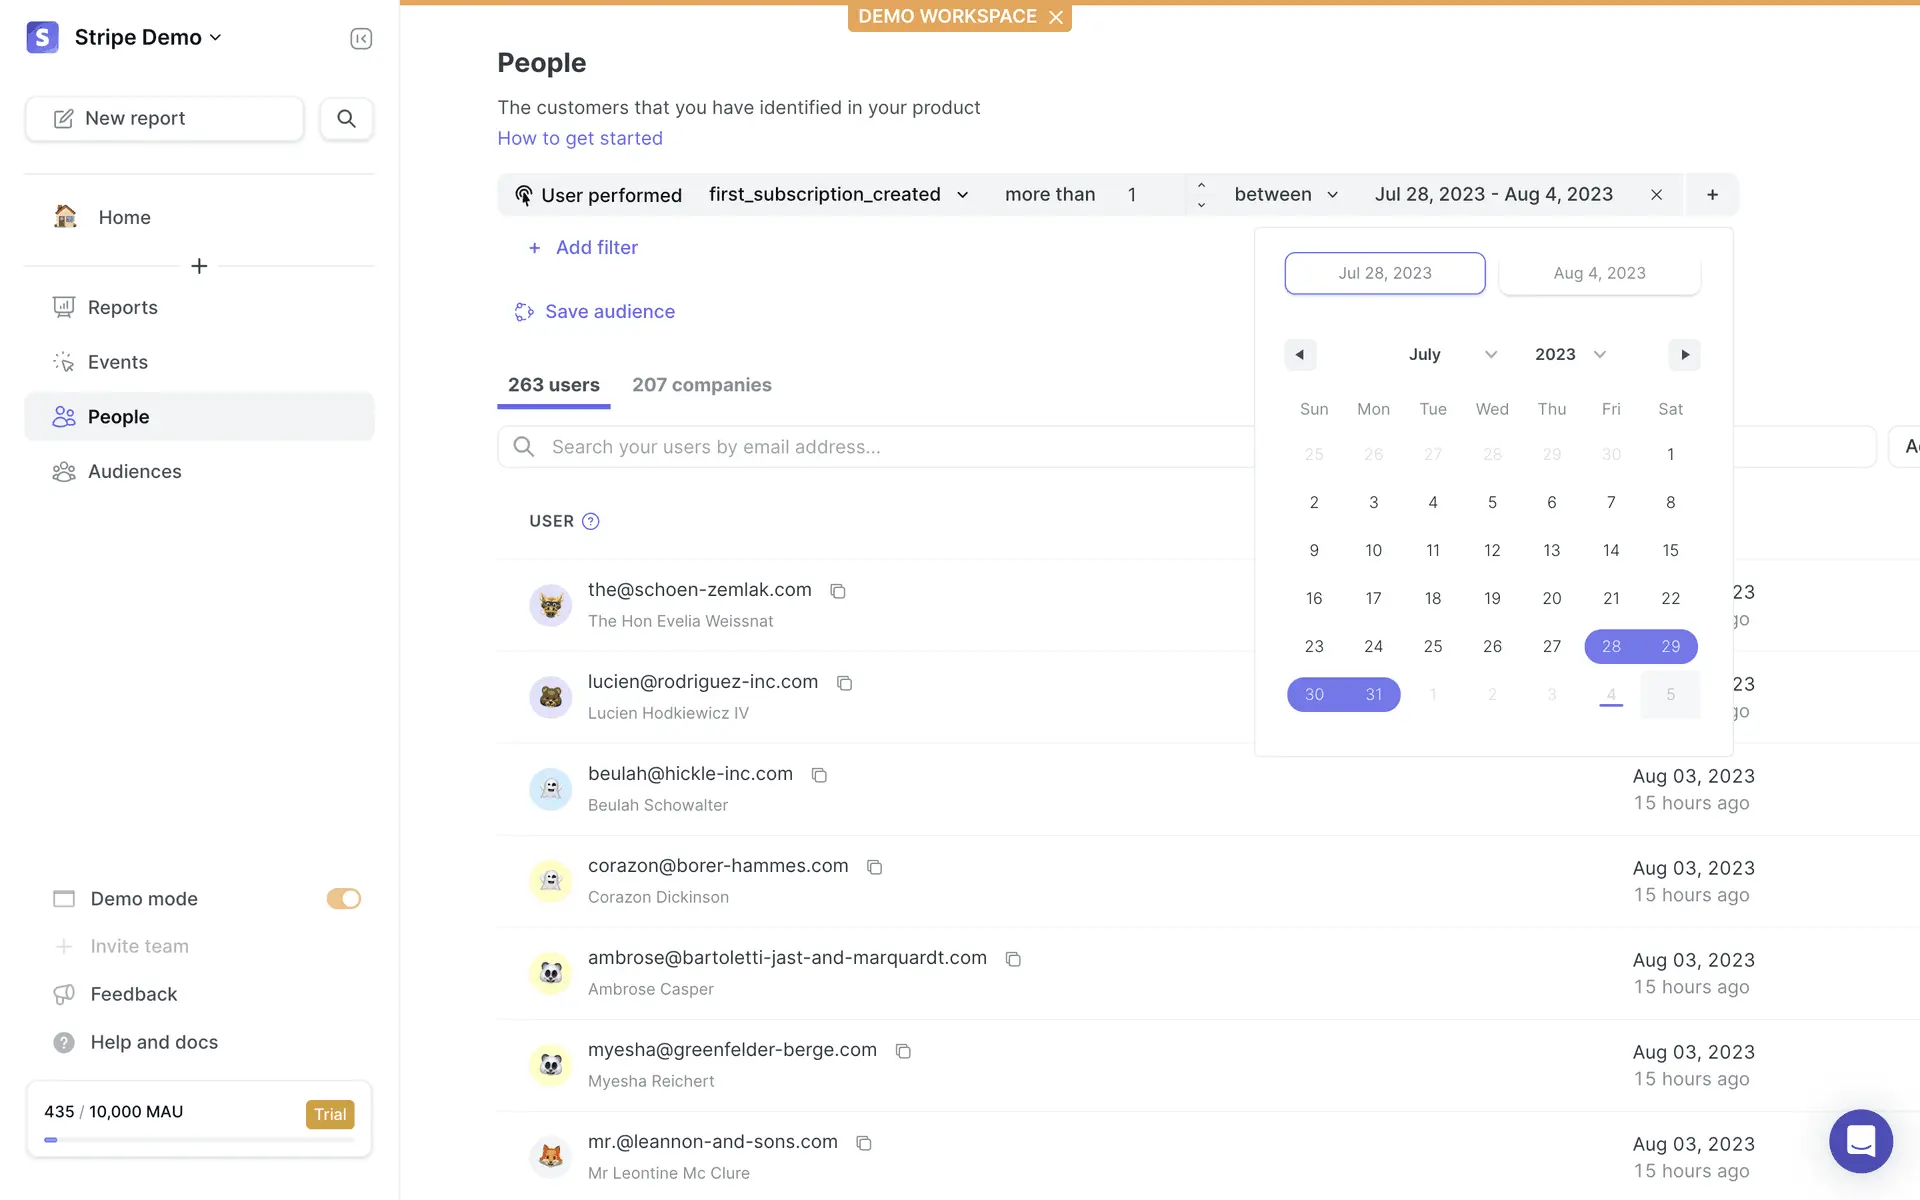
Task: Open the first_subscription_created event dropdown
Action: click(838, 194)
